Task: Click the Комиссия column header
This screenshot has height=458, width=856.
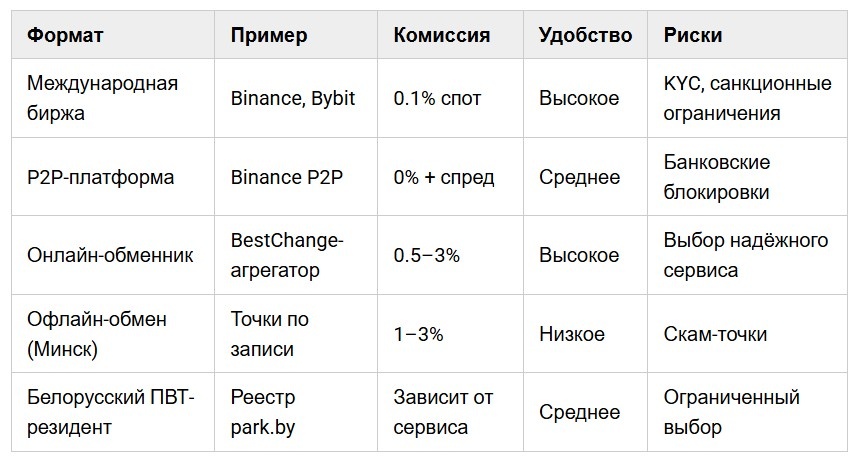Action: pos(450,35)
